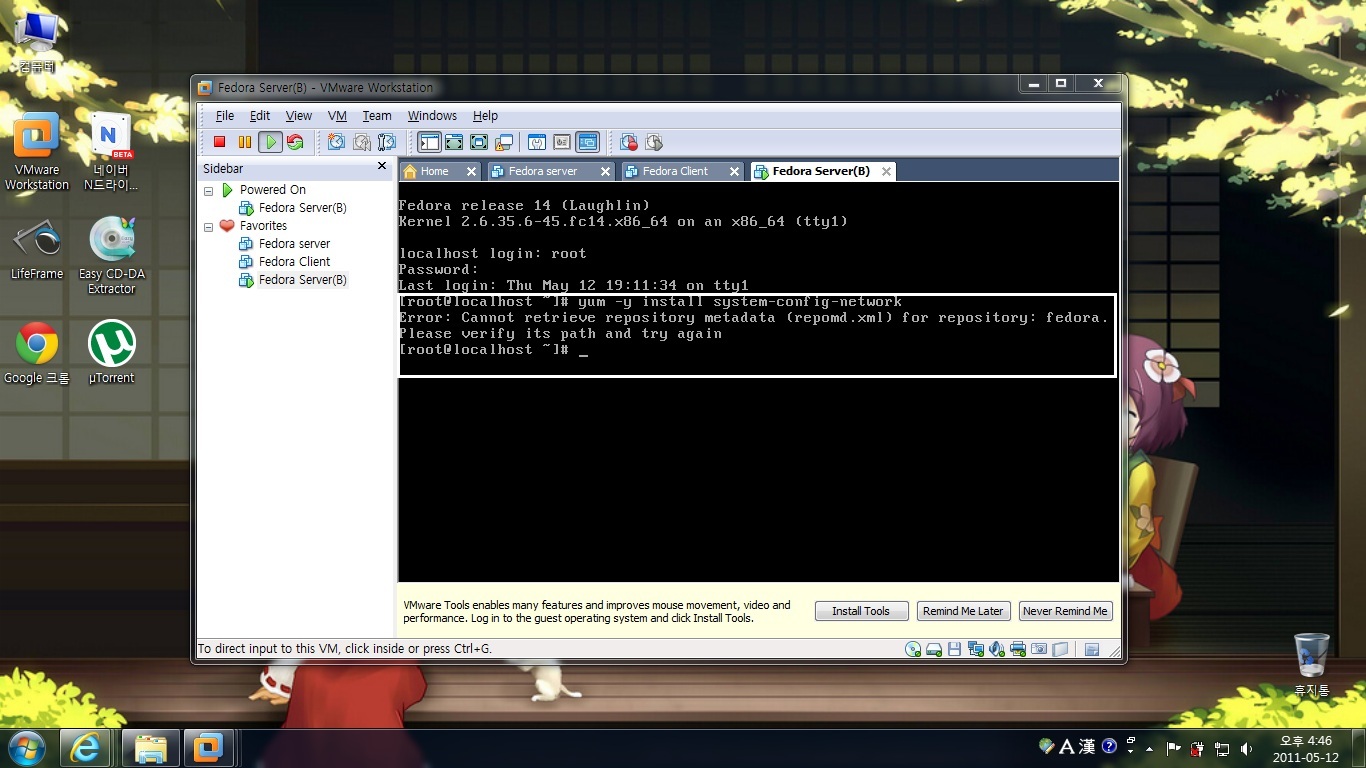Open the Help menu

(x=485, y=116)
